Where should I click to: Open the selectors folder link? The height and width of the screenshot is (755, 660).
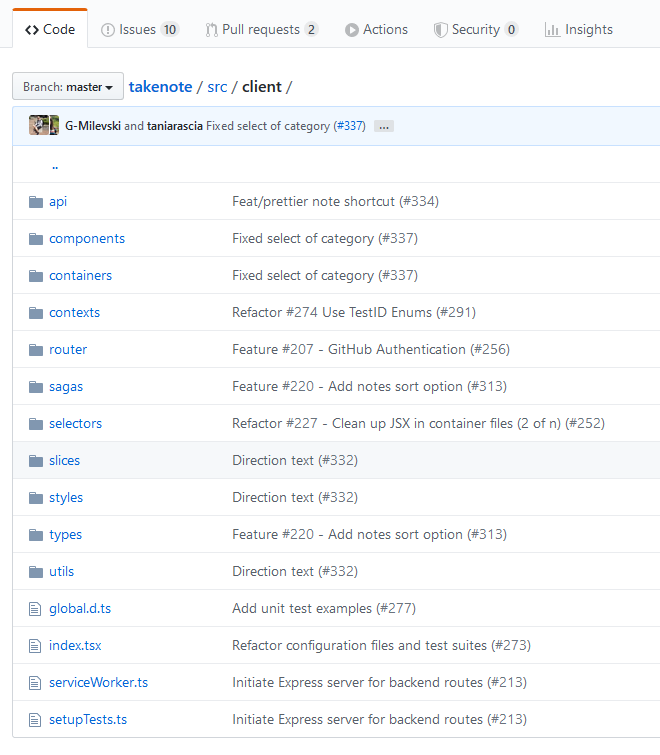pos(75,424)
